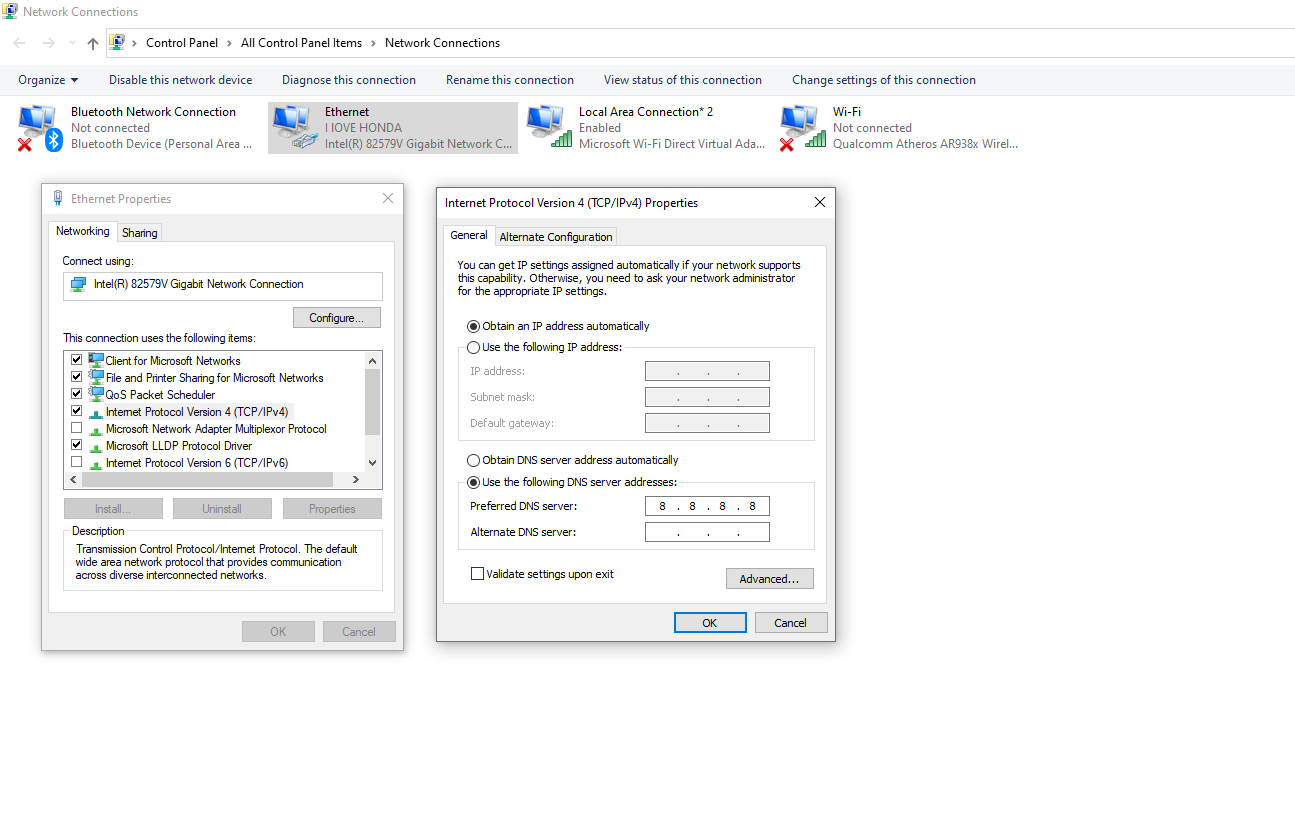This screenshot has height=819, width=1295.
Task: Close the Ethernet Properties dialog
Action: click(x=388, y=199)
